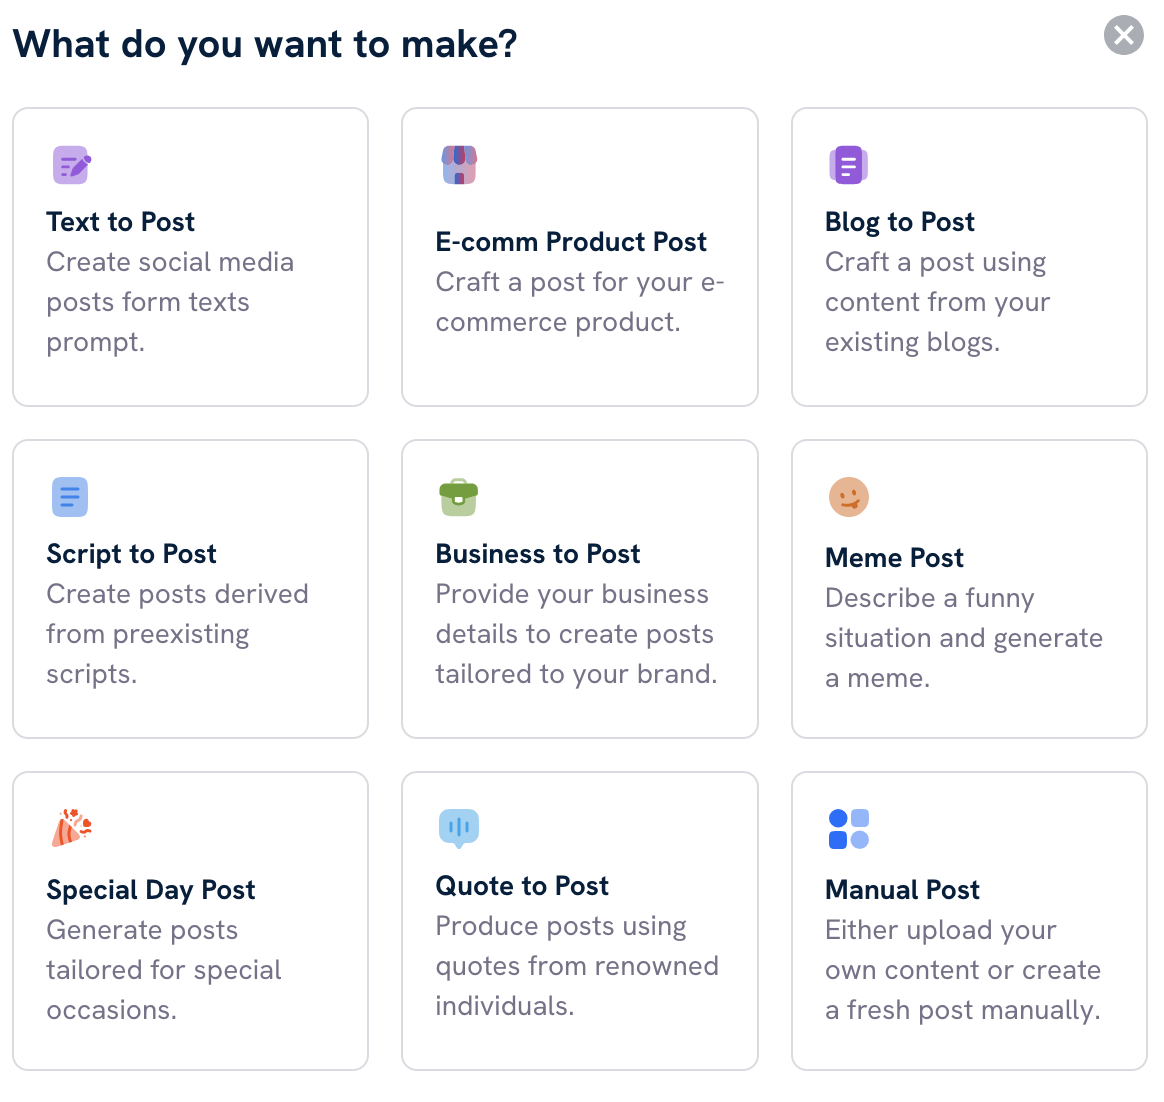Viewport: 1164px width, 1102px height.
Task: Select the Script to Post blue script icon
Action: click(x=70, y=497)
